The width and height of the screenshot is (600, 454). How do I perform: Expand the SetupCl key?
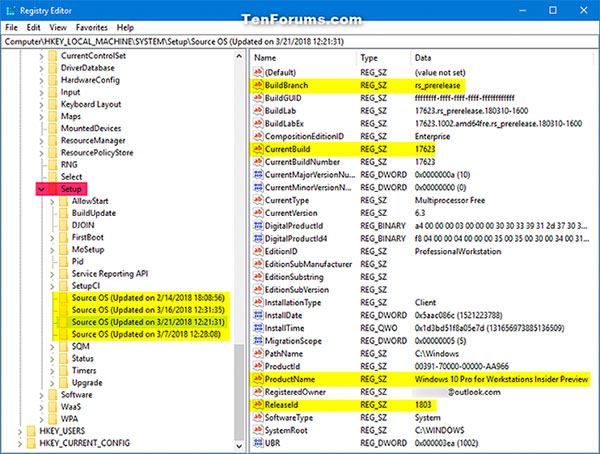pyautogui.click(x=52, y=286)
